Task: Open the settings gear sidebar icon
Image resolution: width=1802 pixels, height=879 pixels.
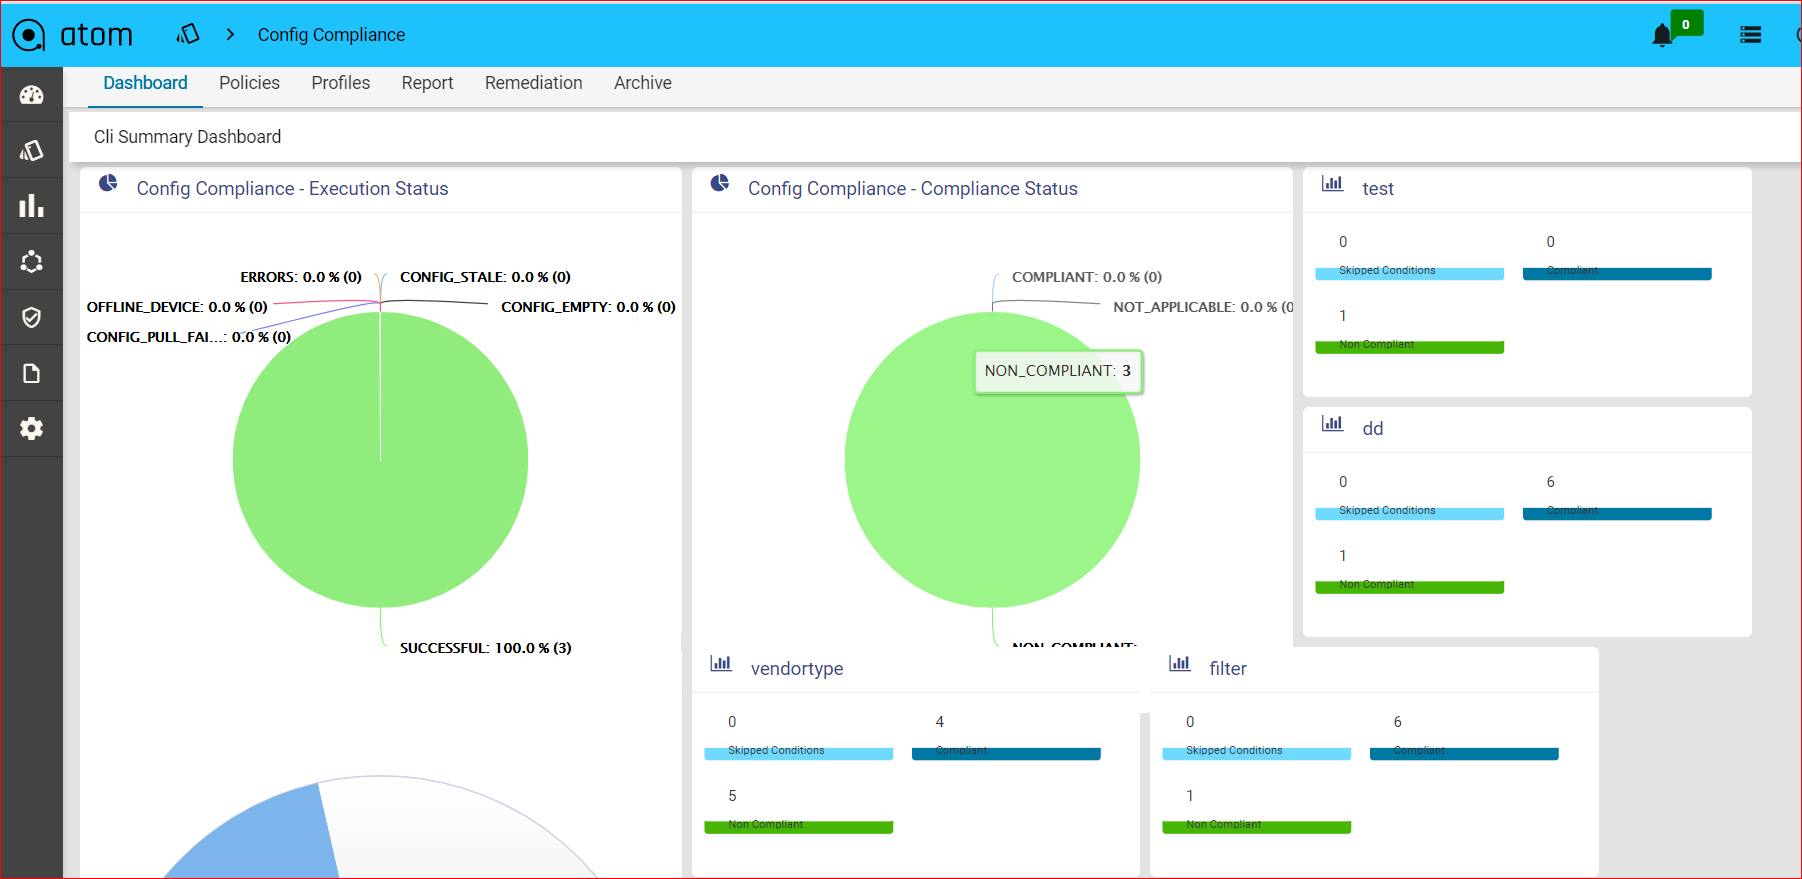Action: point(32,428)
